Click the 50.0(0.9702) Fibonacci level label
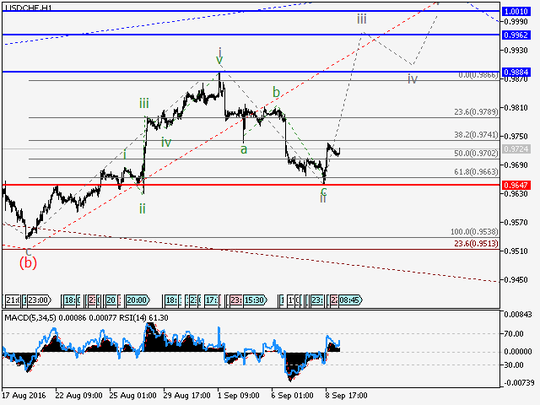Screen dimensions: 540x405 point(476,153)
